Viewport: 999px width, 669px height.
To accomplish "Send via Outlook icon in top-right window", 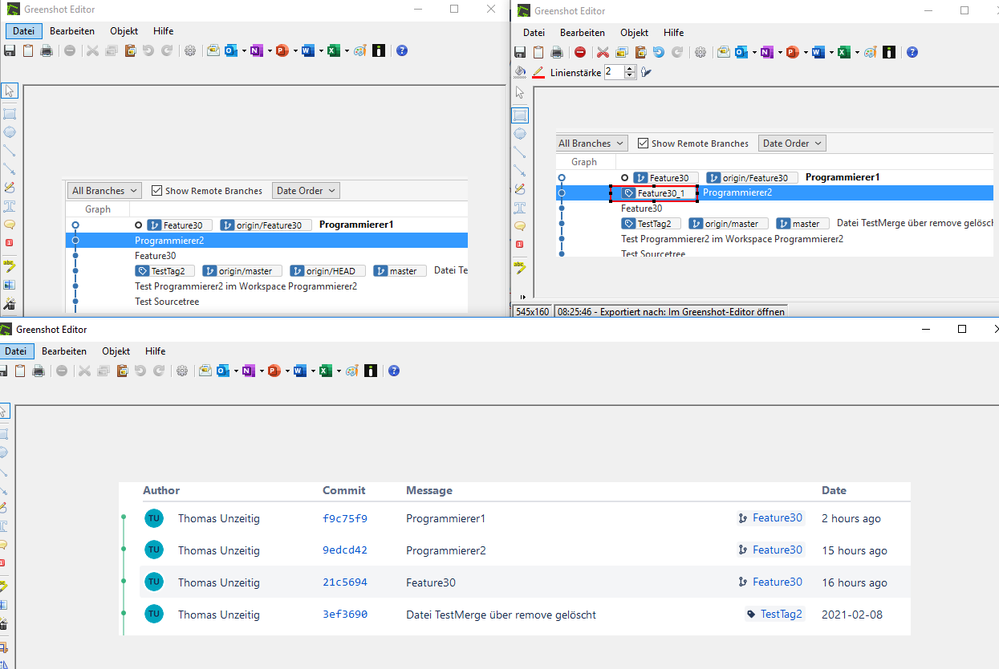I will (741, 52).
